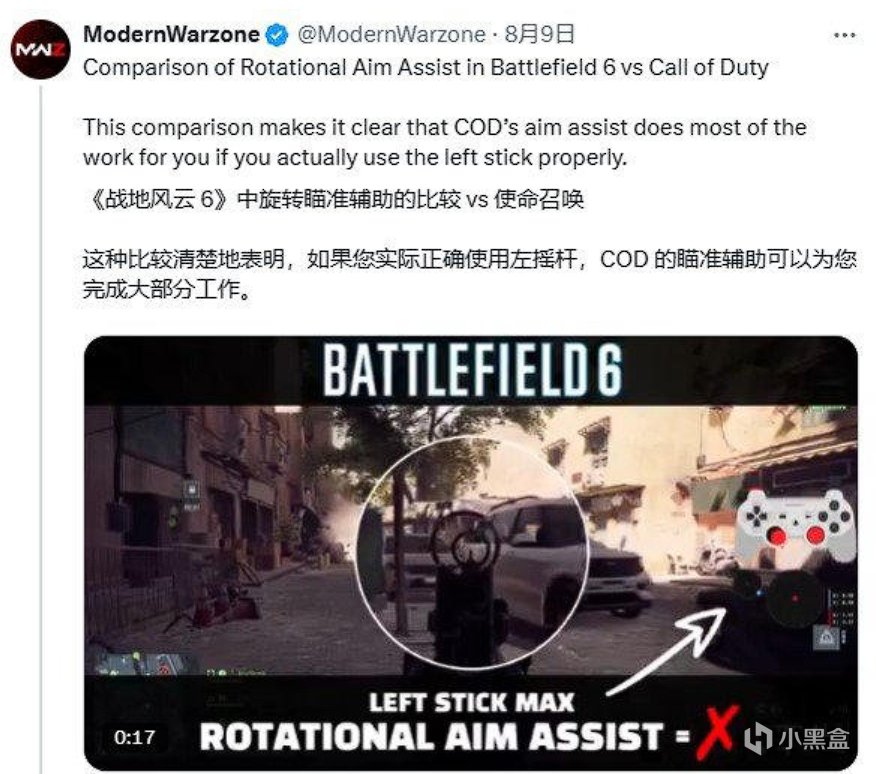Screen dimensions: 876x774
Task: Click the BATTLEFIELD 6 title banner
Action: [472, 371]
